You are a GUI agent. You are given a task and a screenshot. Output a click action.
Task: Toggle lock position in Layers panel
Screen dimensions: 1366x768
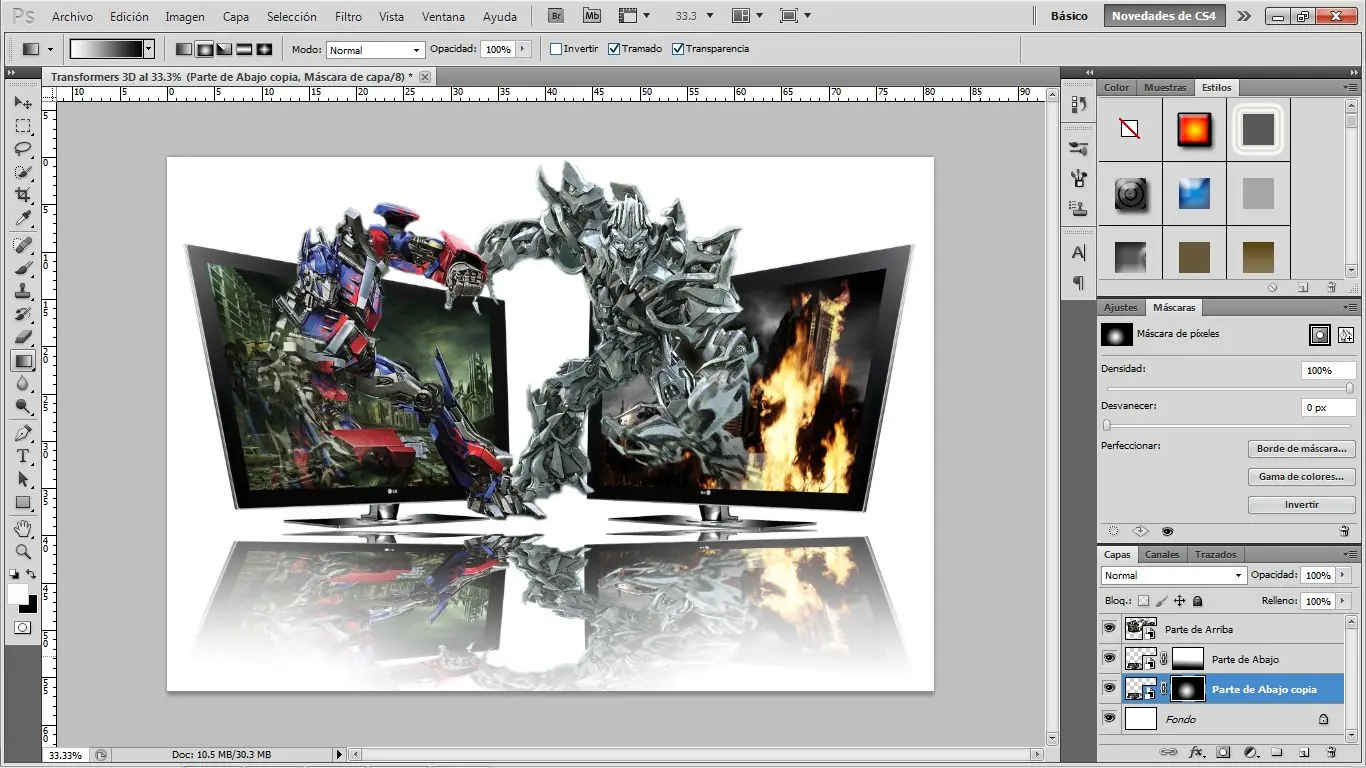pos(1179,601)
